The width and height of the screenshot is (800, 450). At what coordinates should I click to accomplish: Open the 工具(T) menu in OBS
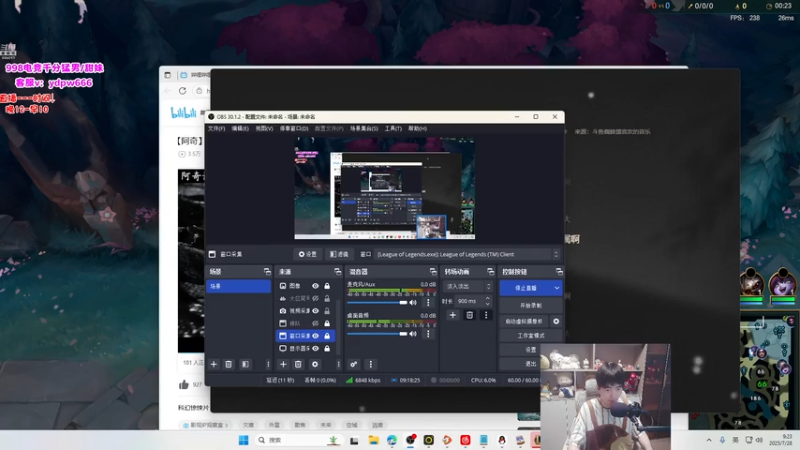click(x=393, y=129)
